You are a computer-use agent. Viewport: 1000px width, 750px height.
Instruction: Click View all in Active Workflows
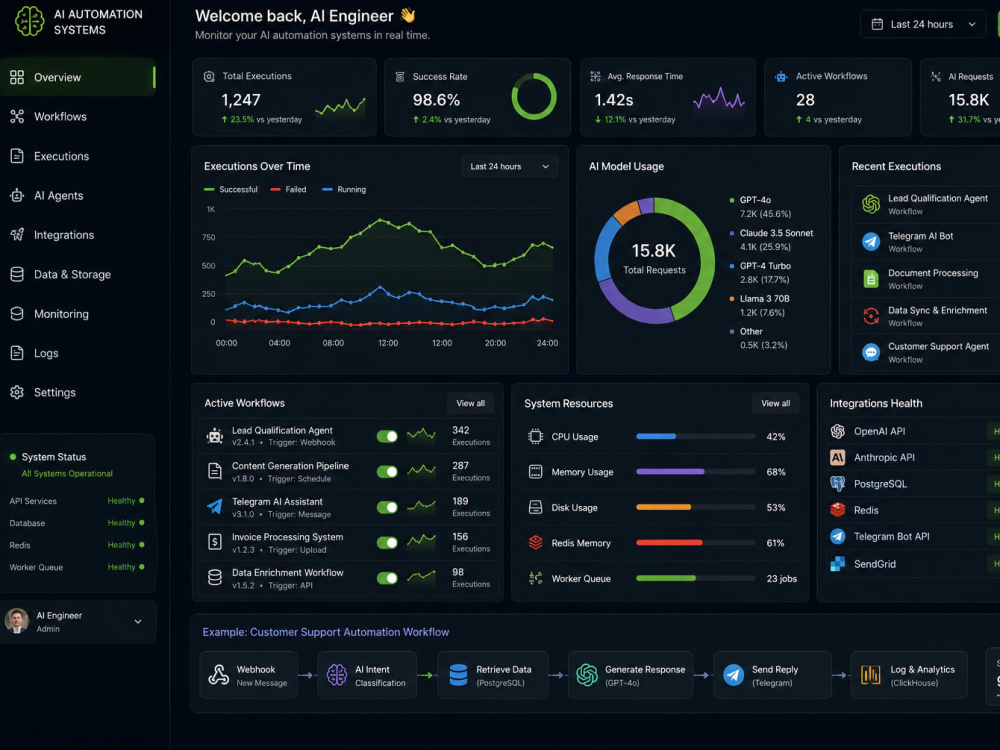[471, 403]
